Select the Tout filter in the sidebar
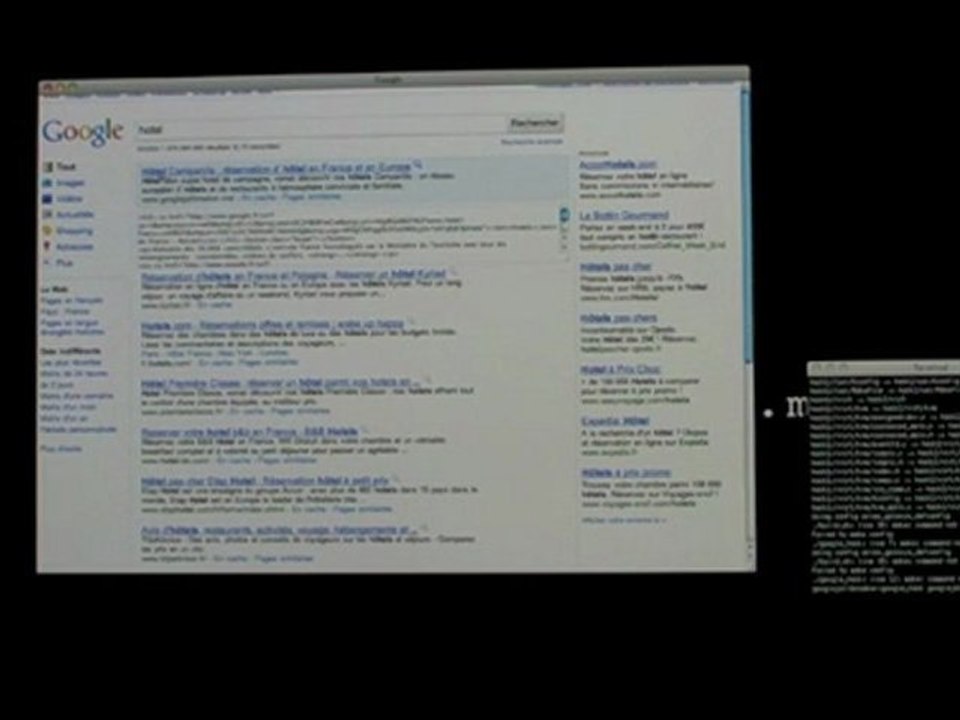Image resolution: width=960 pixels, height=720 pixels. click(x=59, y=167)
